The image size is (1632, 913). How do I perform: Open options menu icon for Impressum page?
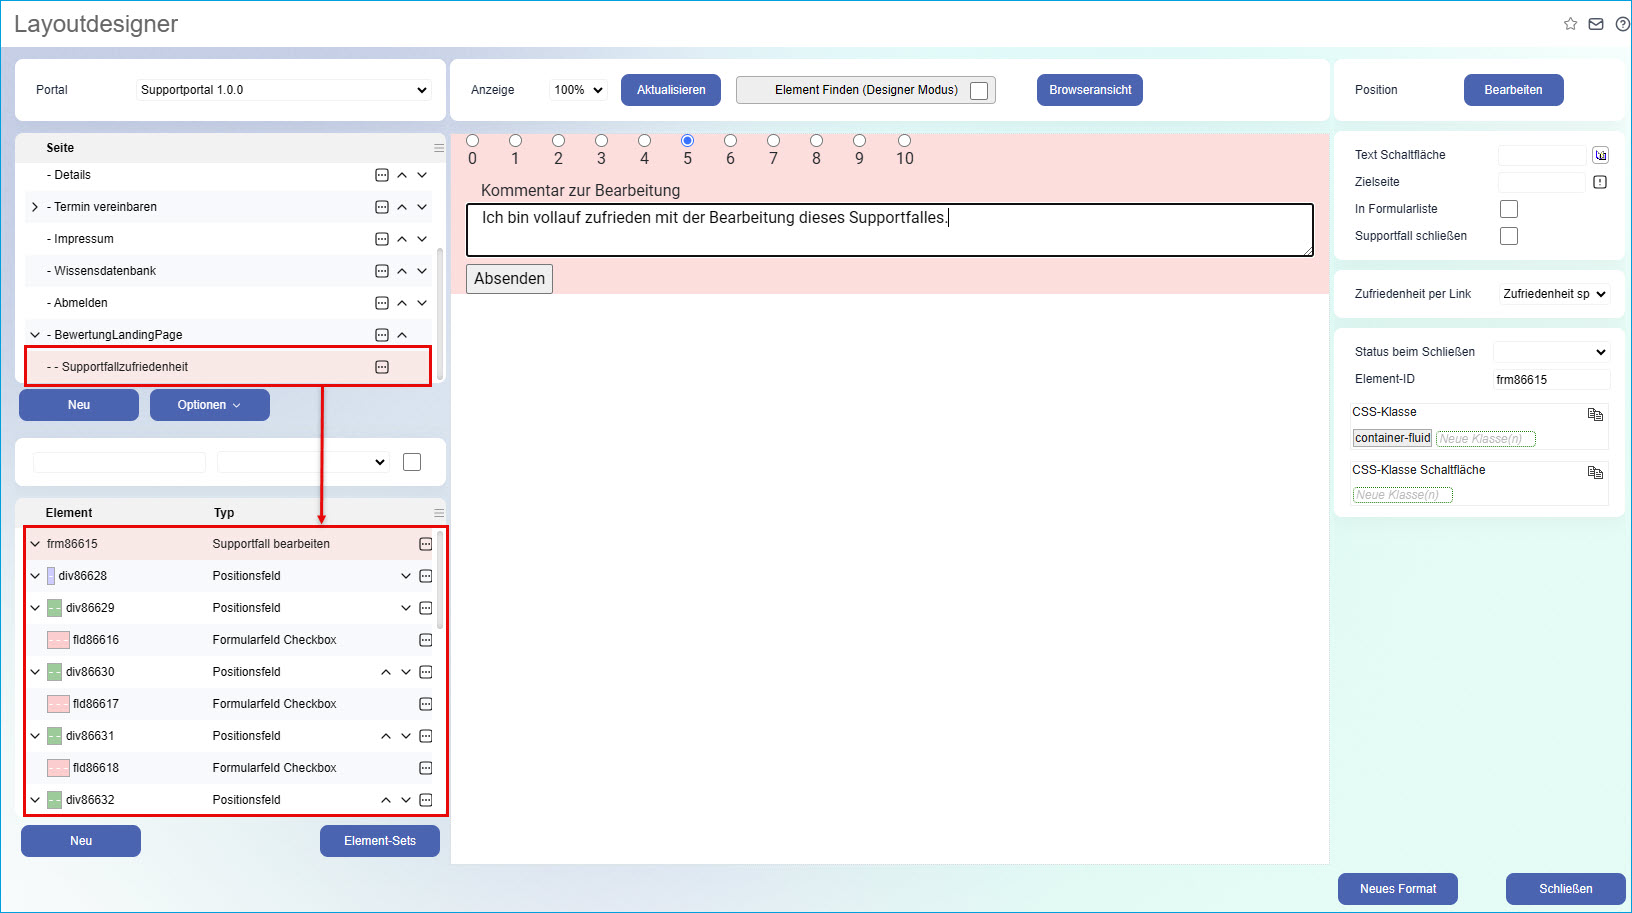click(381, 239)
